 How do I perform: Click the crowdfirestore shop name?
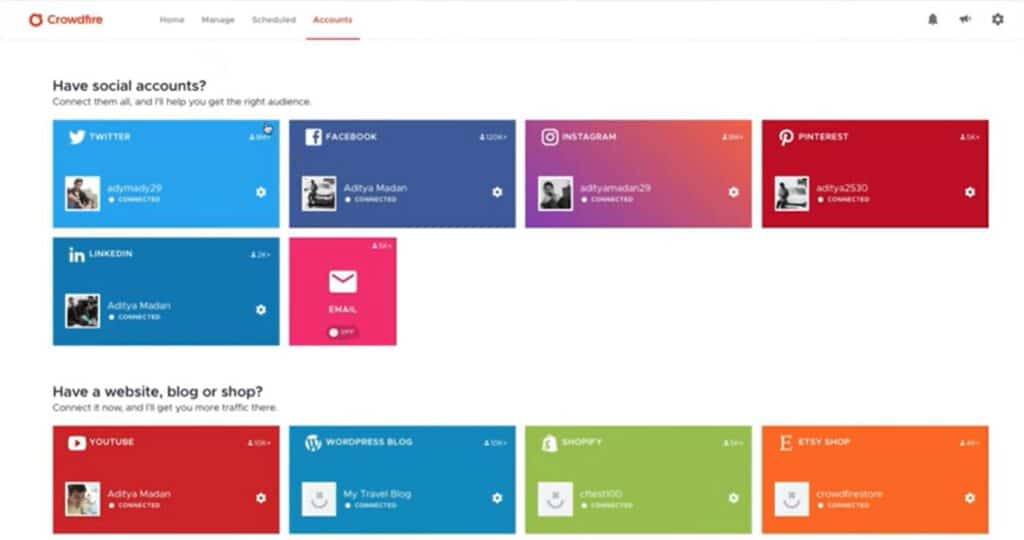point(849,494)
